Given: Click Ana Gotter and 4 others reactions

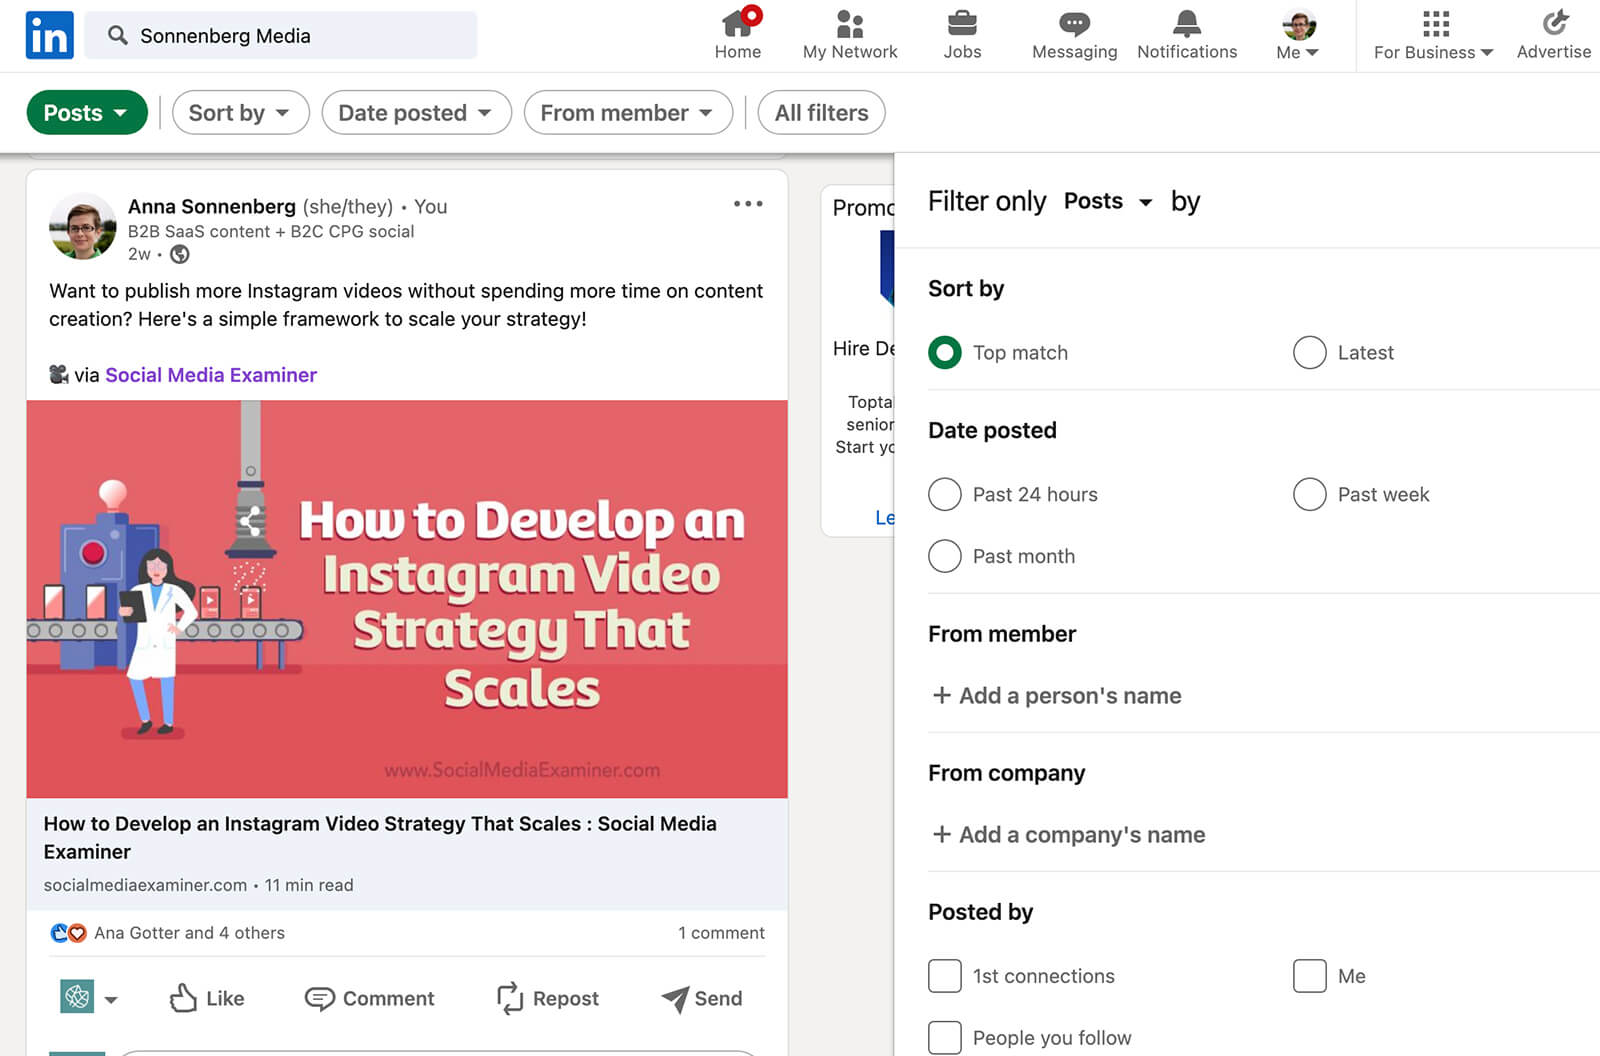Looking at the screenshot, I should (189, 933).
